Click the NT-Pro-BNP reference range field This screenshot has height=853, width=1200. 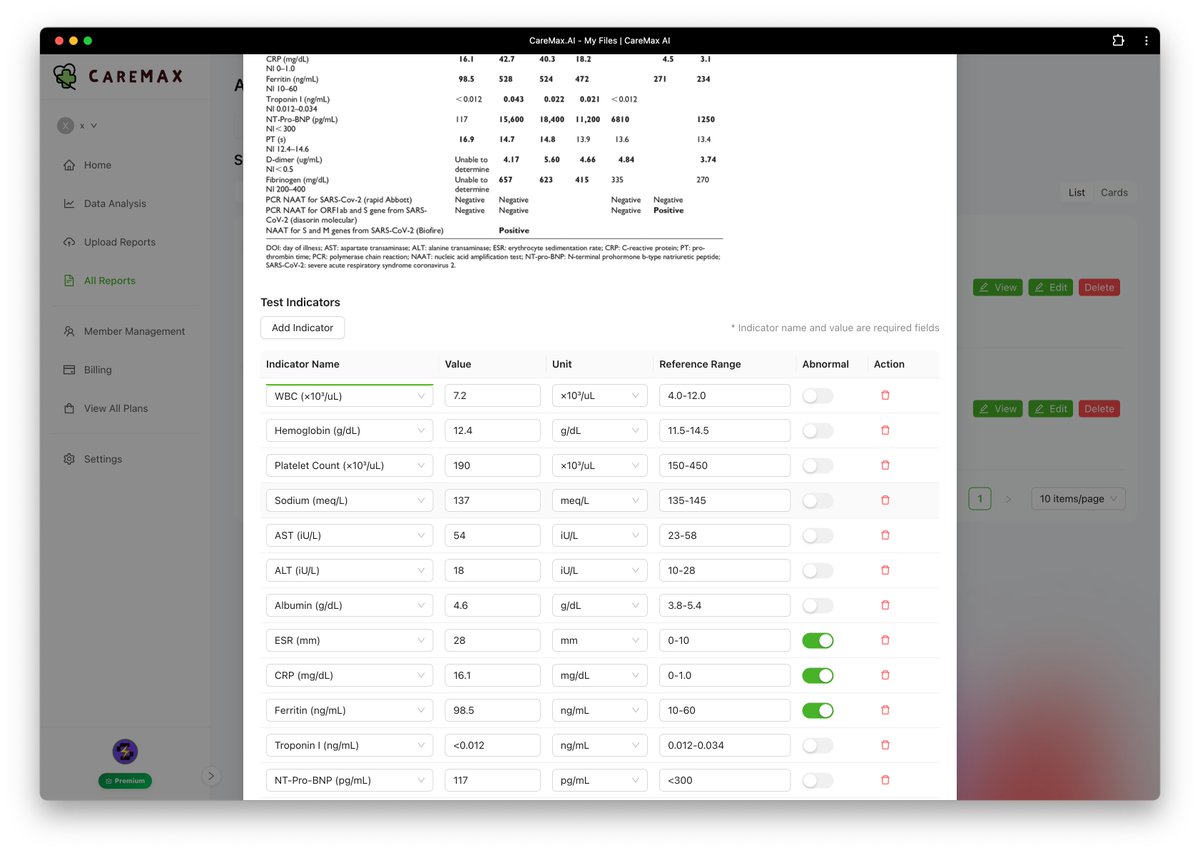pyautogui.click(x=725, y=781)
